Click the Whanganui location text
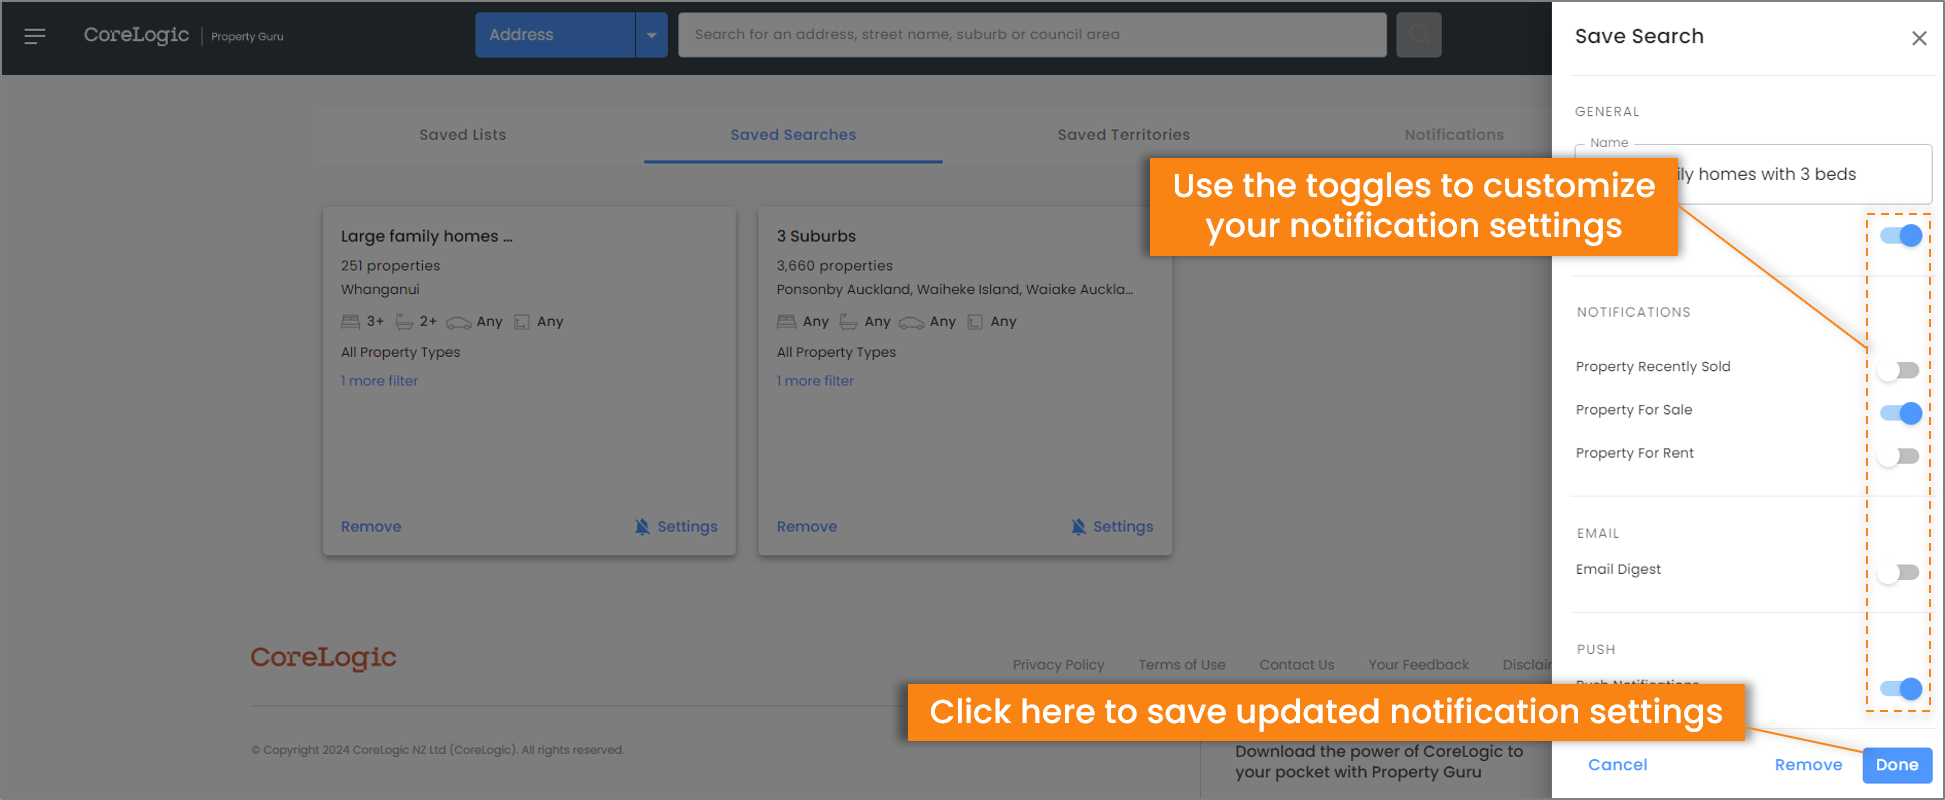The height and width of the screenshot is (800, 1945). [x=380, y=290]
